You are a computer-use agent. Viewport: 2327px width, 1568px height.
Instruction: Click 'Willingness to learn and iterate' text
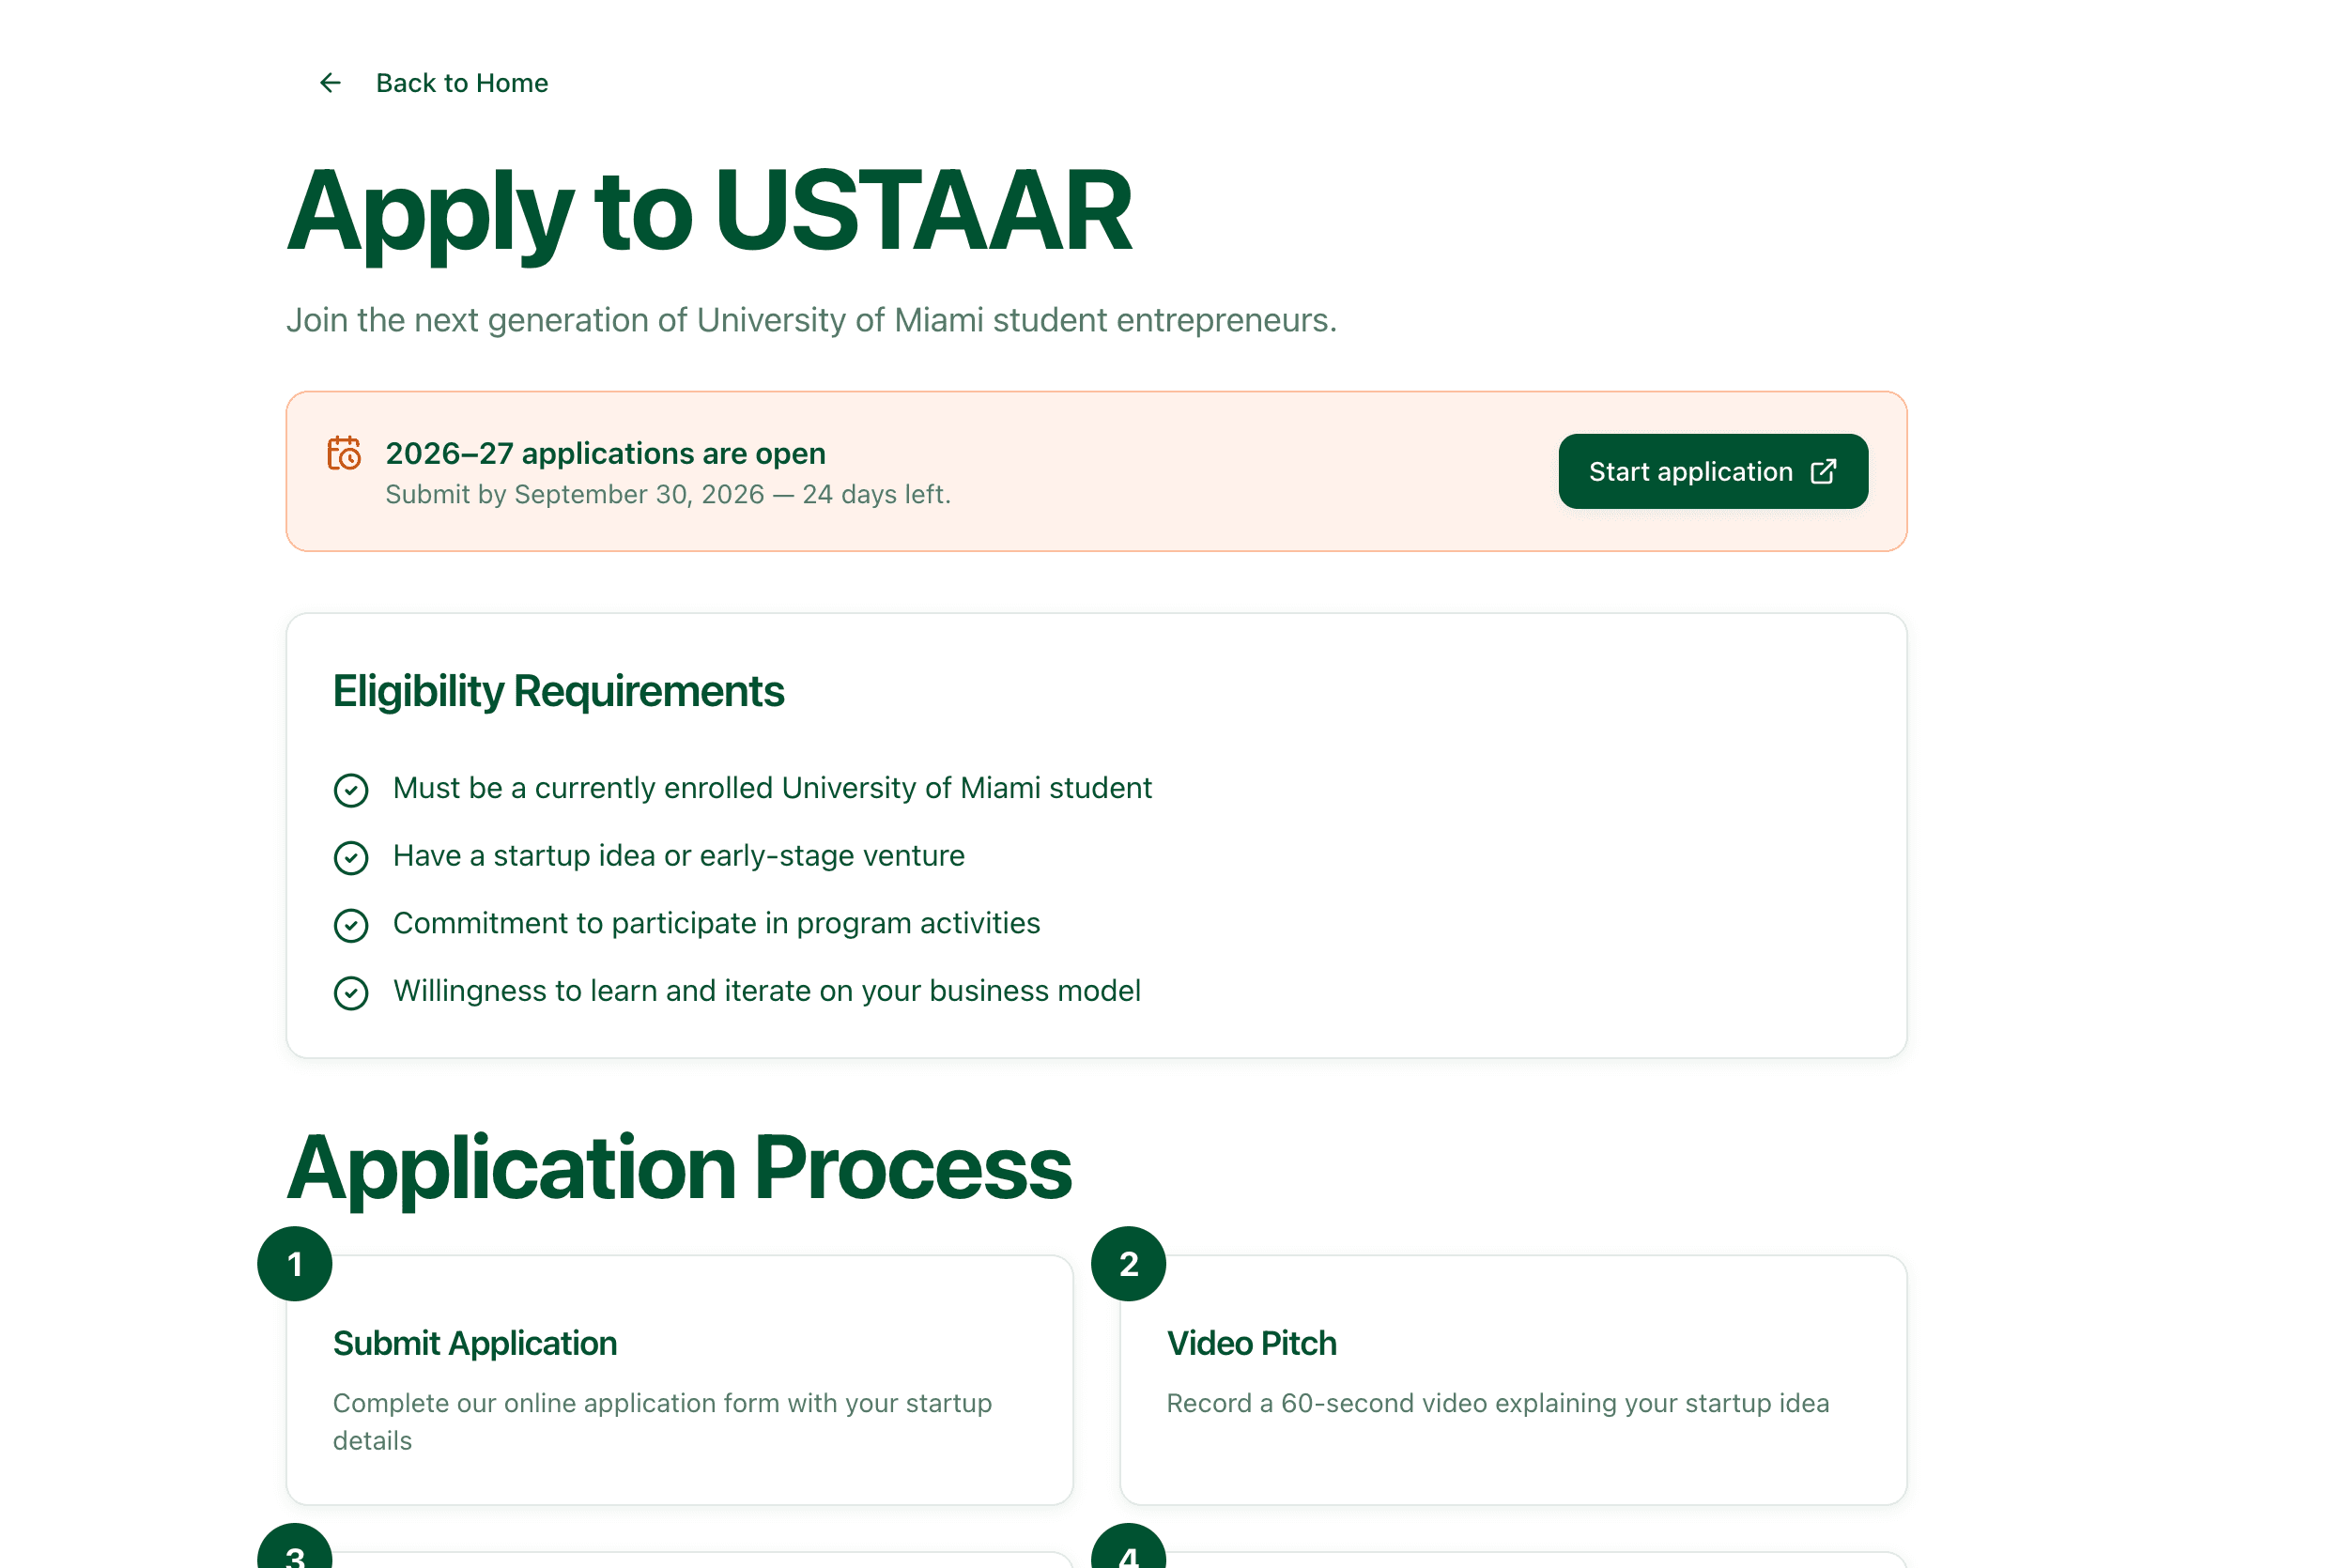pos(766,990)
